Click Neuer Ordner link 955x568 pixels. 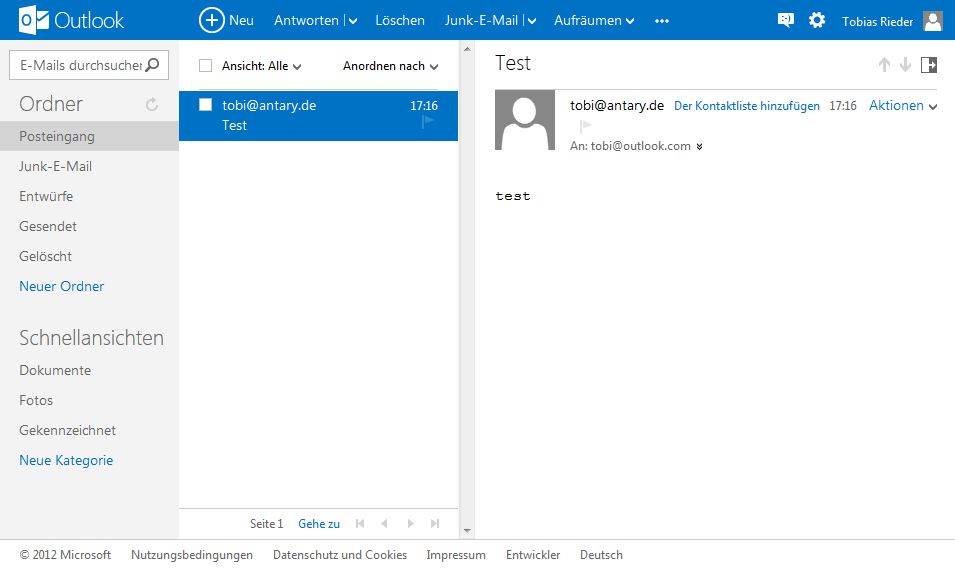[62, 286]
